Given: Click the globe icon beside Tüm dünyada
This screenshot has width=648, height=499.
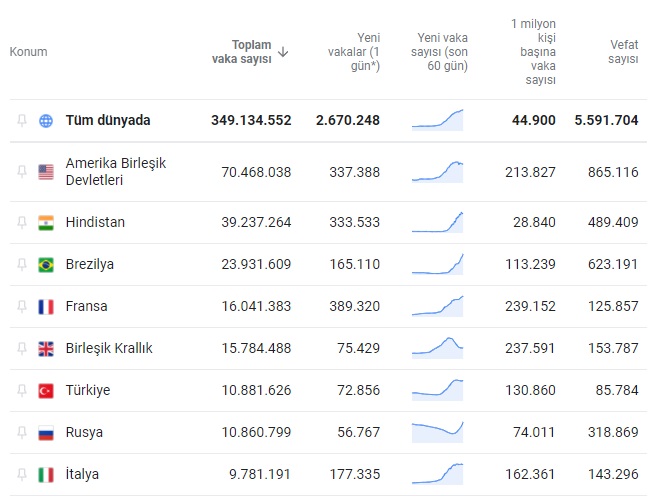Looking at the screenshot, I should point(46,121).
